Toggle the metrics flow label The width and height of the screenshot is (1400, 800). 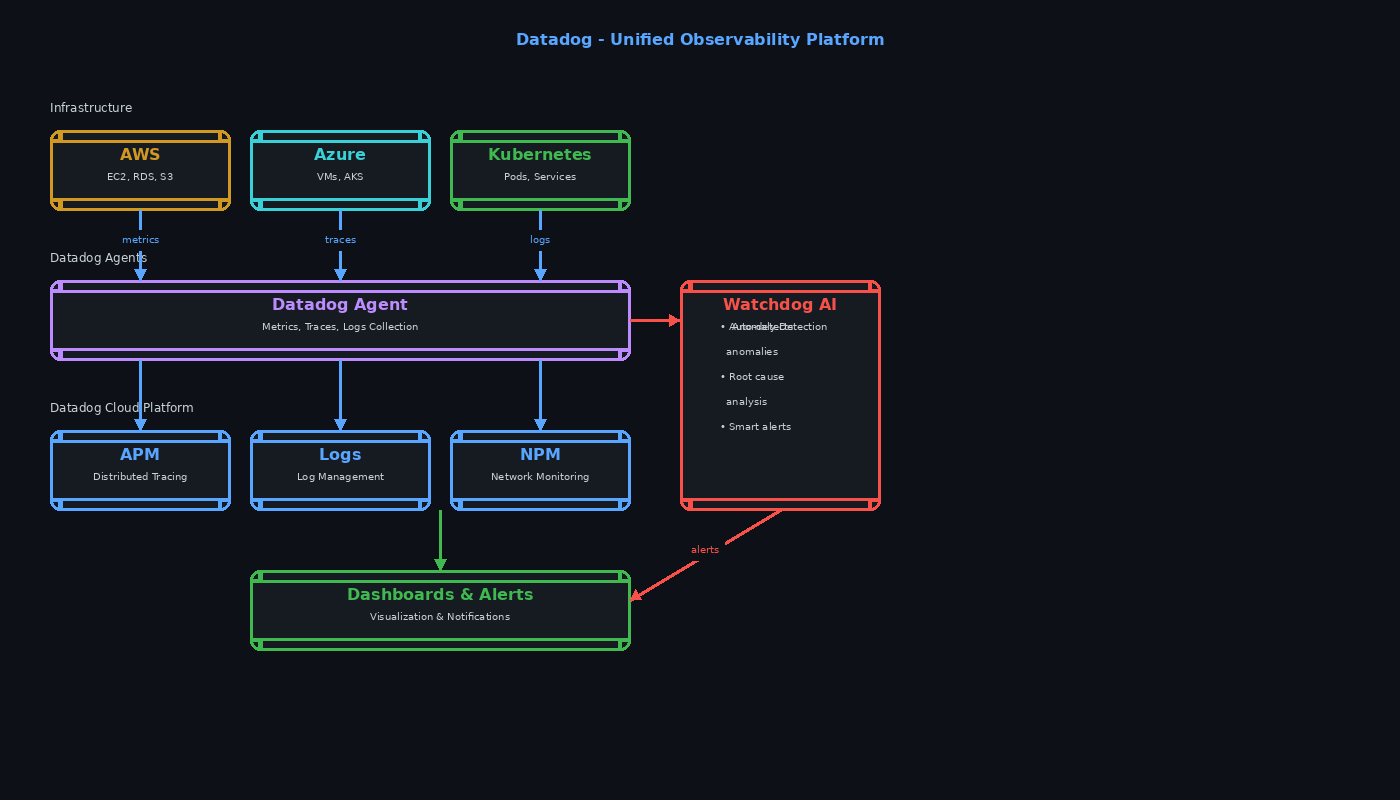pyautogui.click(x=140, y=239)
